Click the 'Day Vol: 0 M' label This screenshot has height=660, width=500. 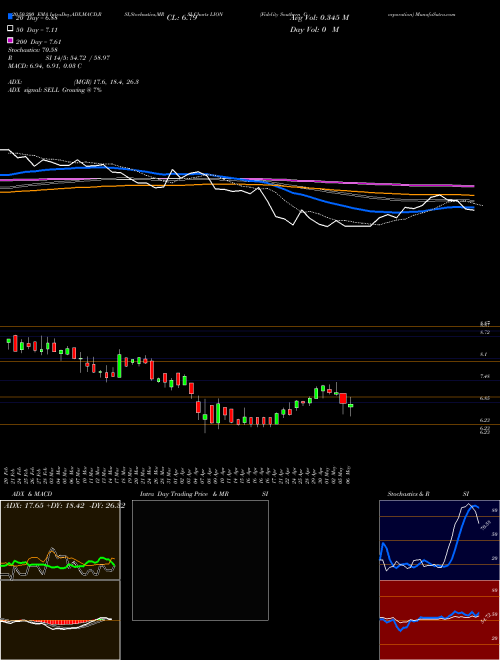[314, 29]
